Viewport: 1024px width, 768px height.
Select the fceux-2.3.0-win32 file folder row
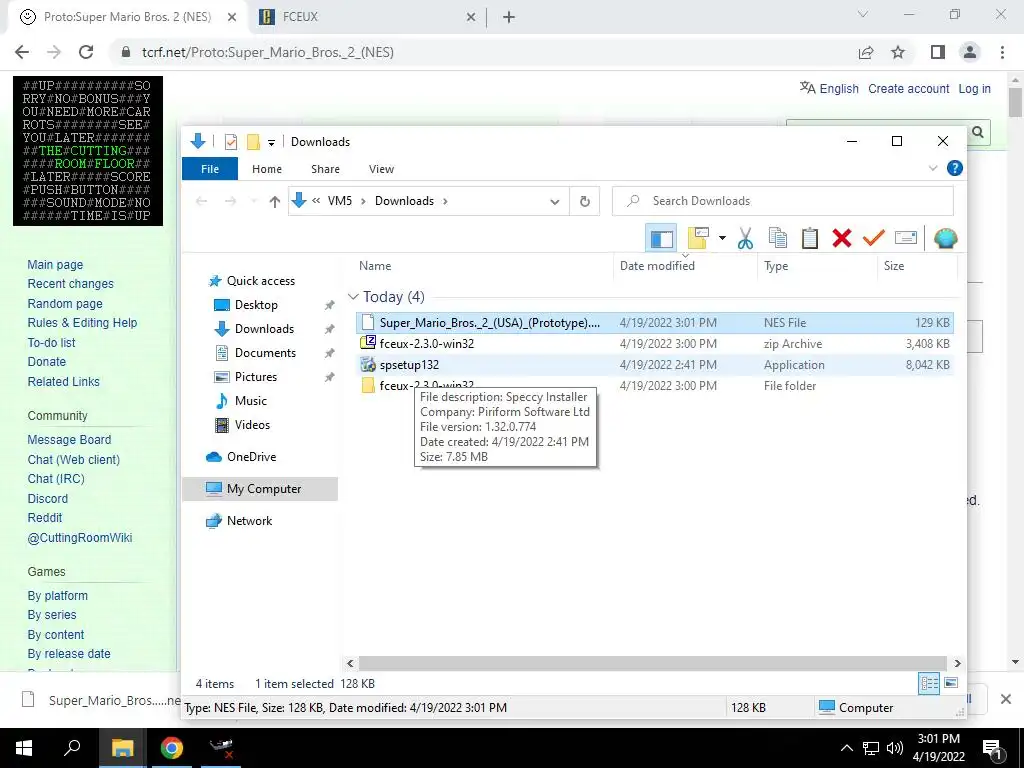tap(655, 386)
